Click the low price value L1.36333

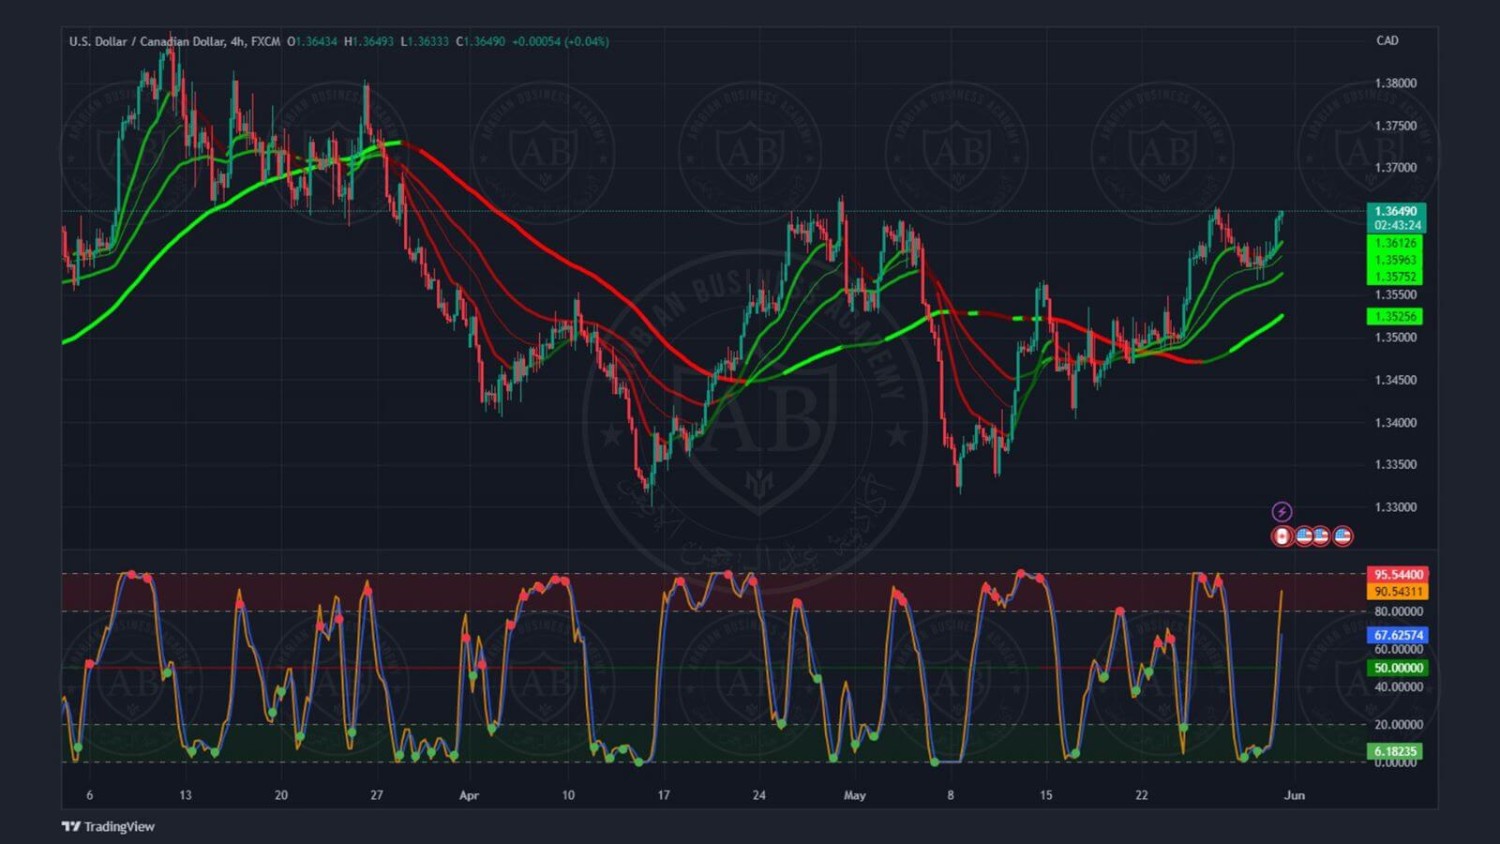pos(424,42)
